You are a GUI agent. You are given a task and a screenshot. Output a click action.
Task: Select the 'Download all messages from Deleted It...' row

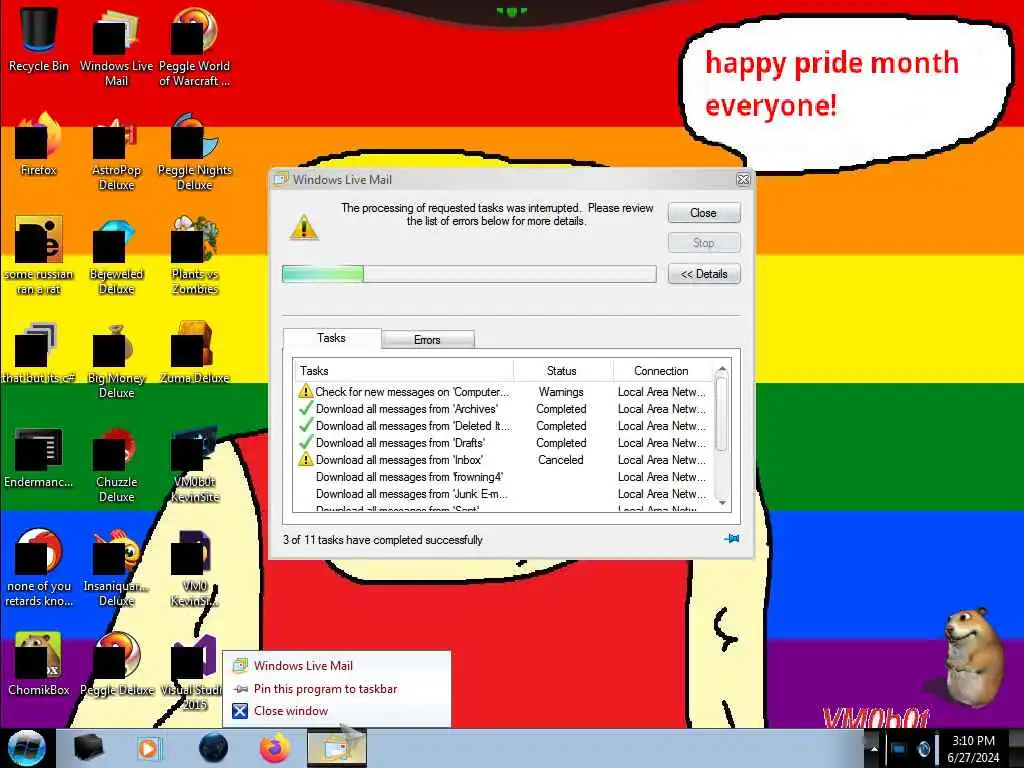pos(503,426)
